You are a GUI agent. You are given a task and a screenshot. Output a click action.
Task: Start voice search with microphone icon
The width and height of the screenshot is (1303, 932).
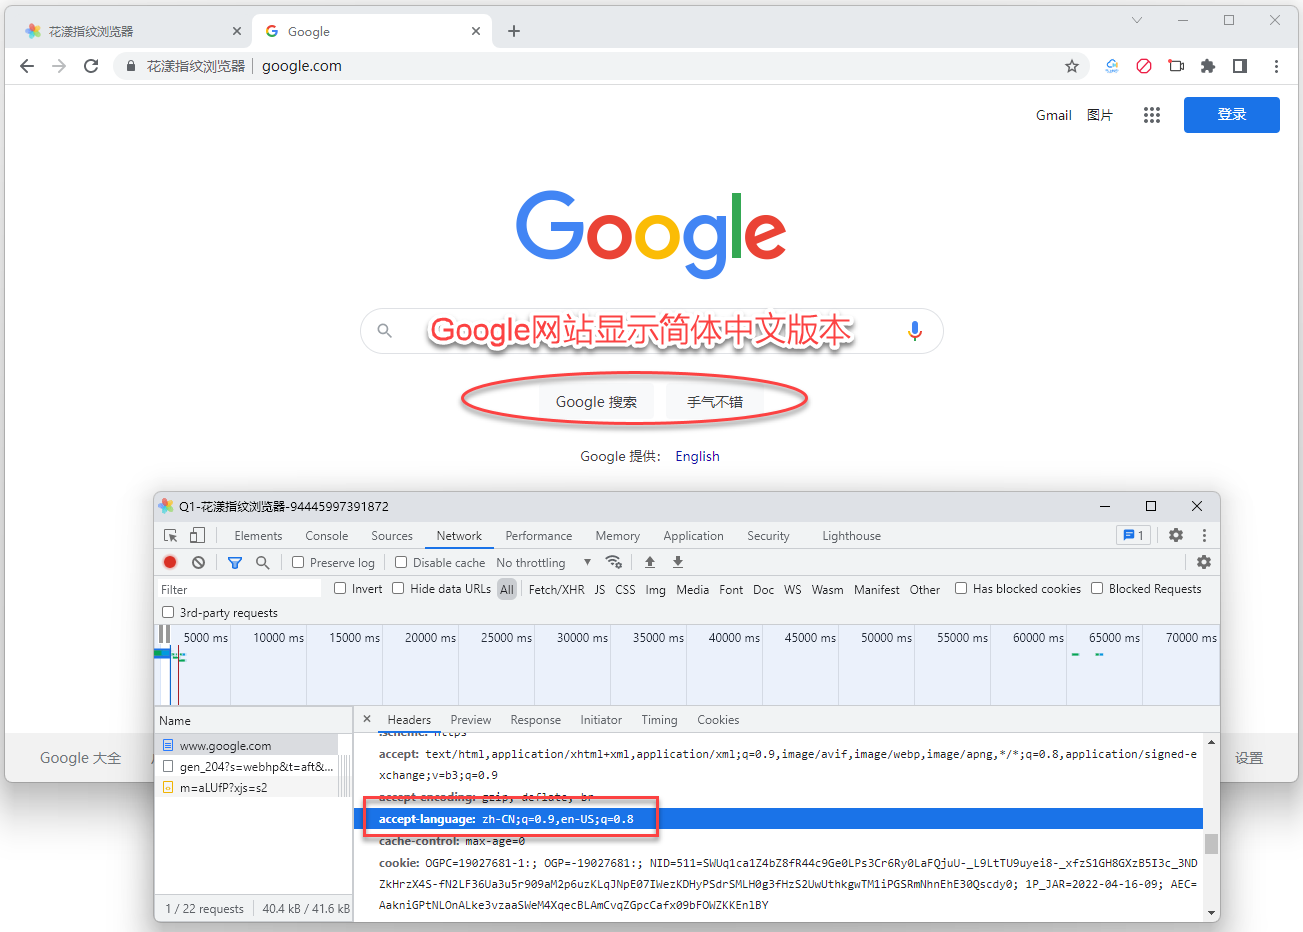coord(914,331)
